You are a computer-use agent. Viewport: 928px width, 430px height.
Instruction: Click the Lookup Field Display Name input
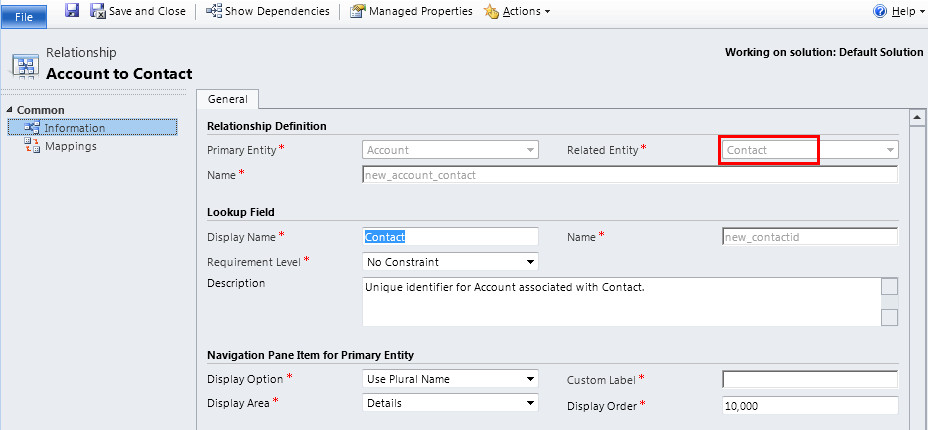tap(450, 237)
